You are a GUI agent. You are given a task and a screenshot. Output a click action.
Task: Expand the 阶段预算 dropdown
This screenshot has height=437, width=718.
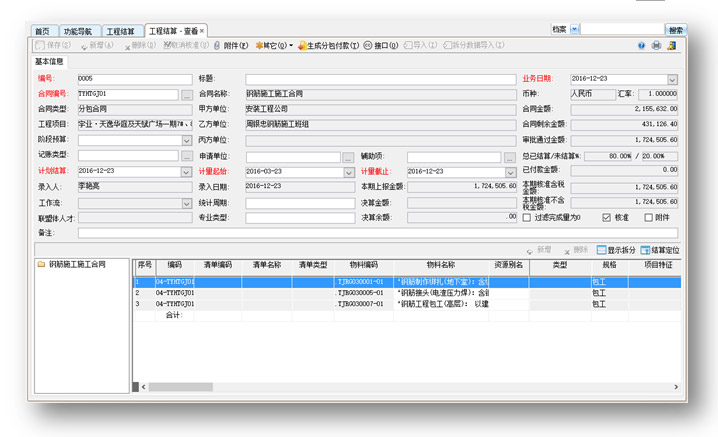tap(186, 140)
